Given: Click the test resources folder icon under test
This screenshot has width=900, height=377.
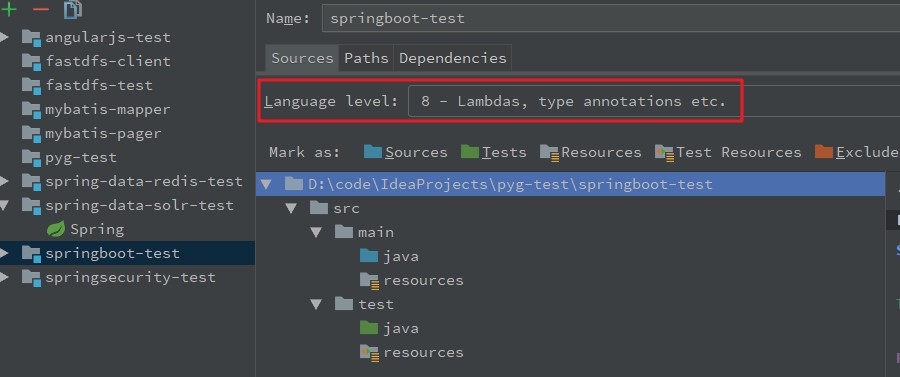Looking at the screenshot, I should (x=370, y=353).
